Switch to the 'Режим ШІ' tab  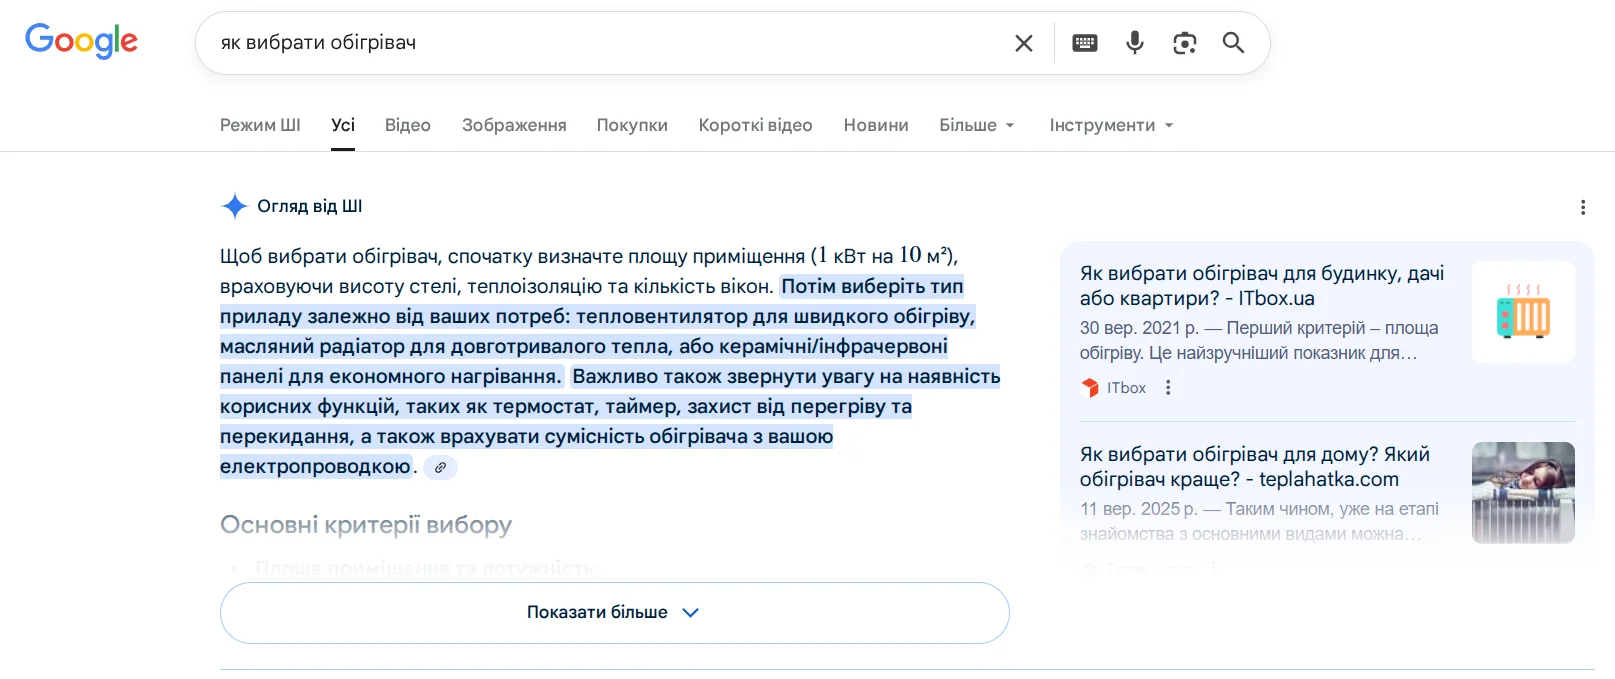pos(260,125)
